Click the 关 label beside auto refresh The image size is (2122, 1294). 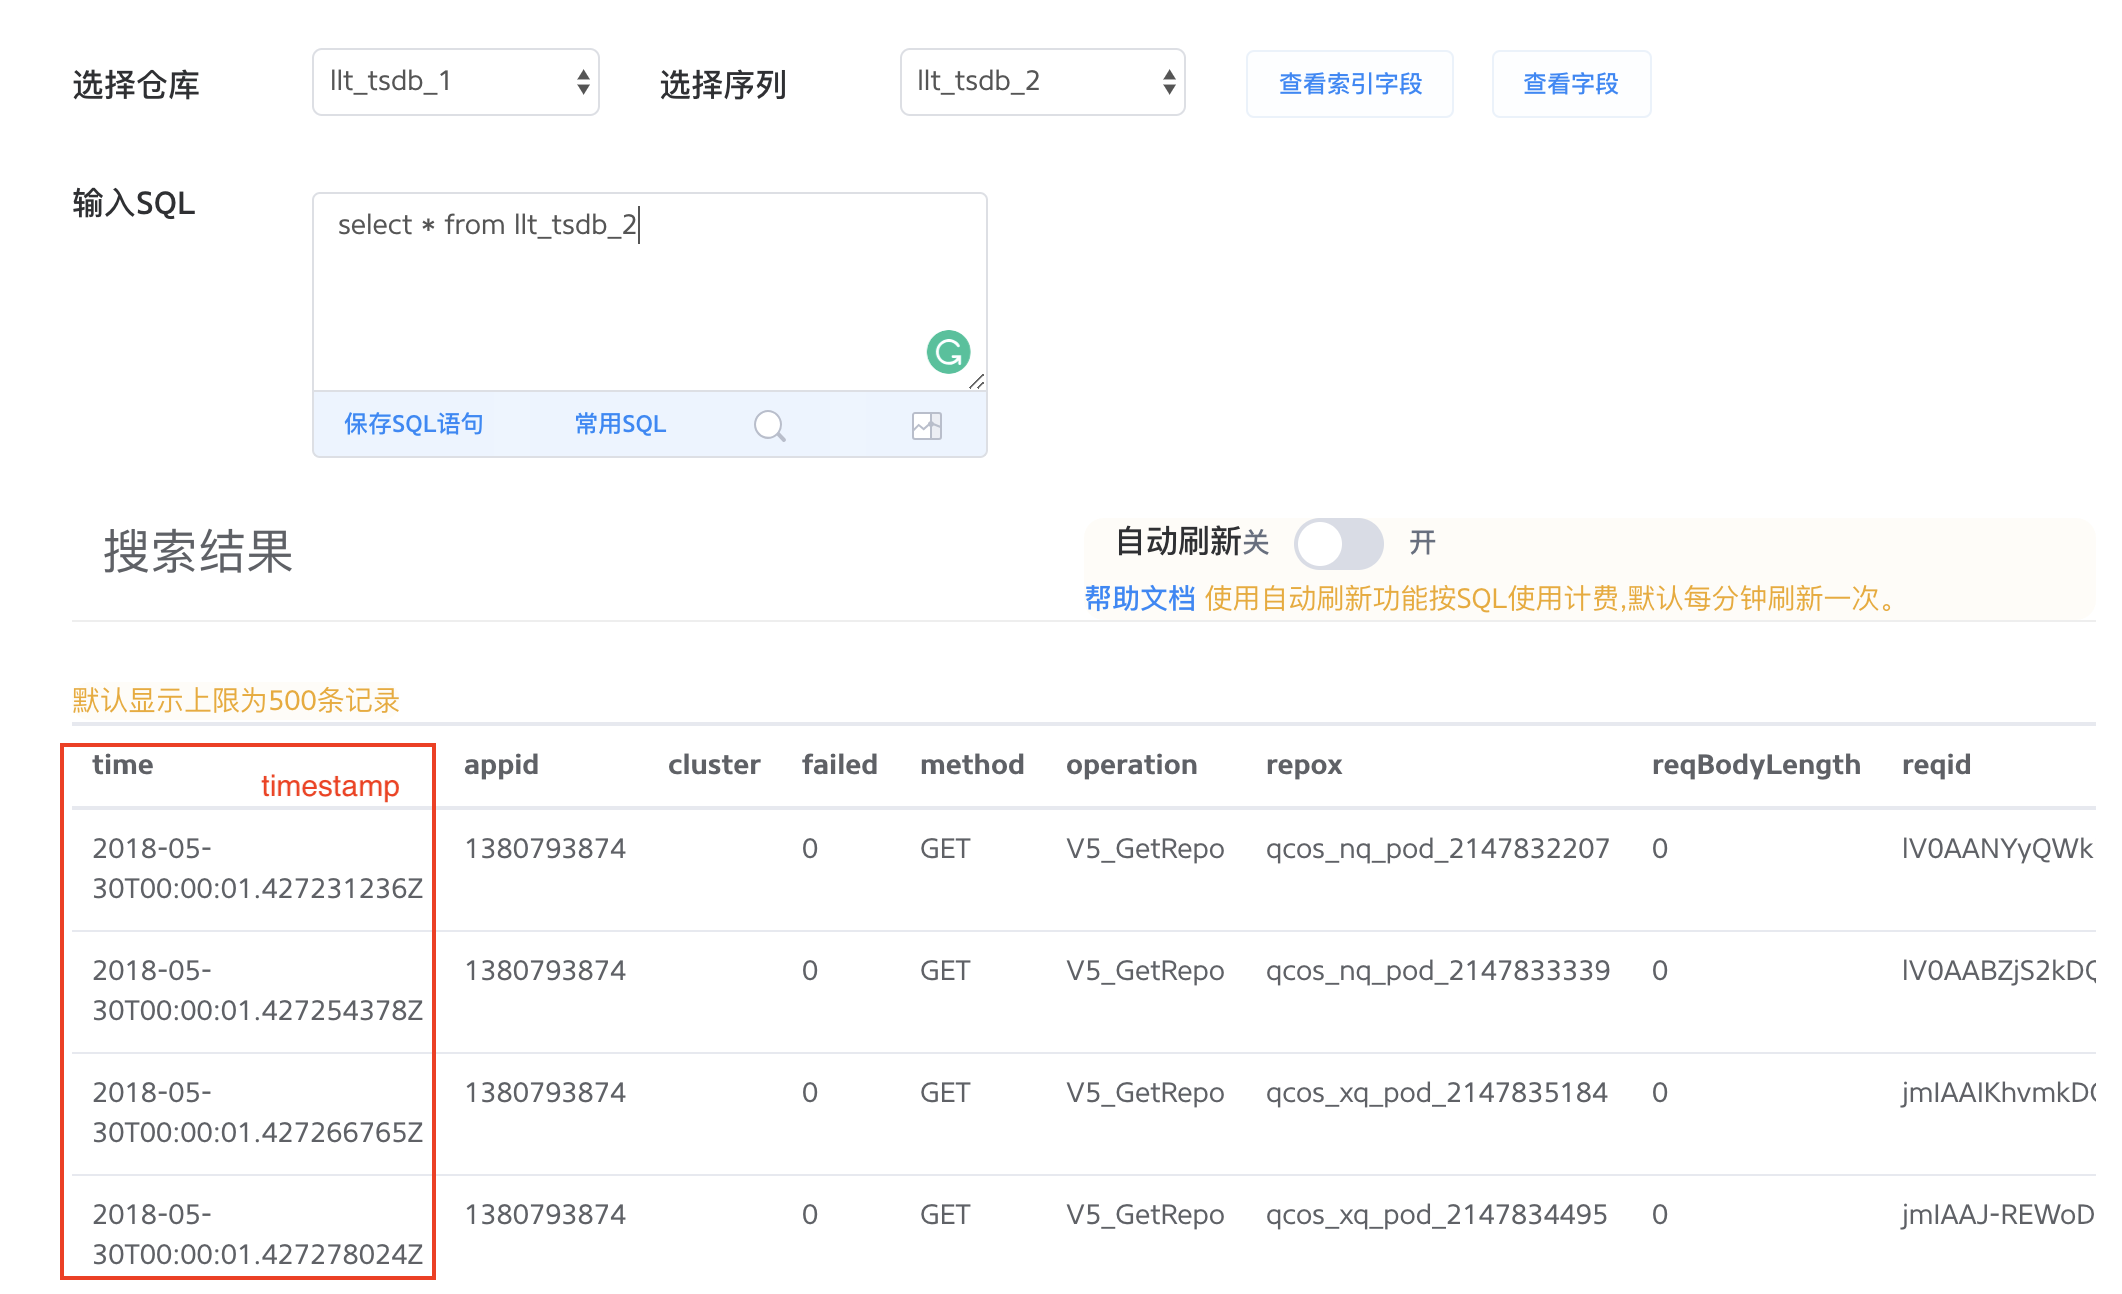point(1257,543)
